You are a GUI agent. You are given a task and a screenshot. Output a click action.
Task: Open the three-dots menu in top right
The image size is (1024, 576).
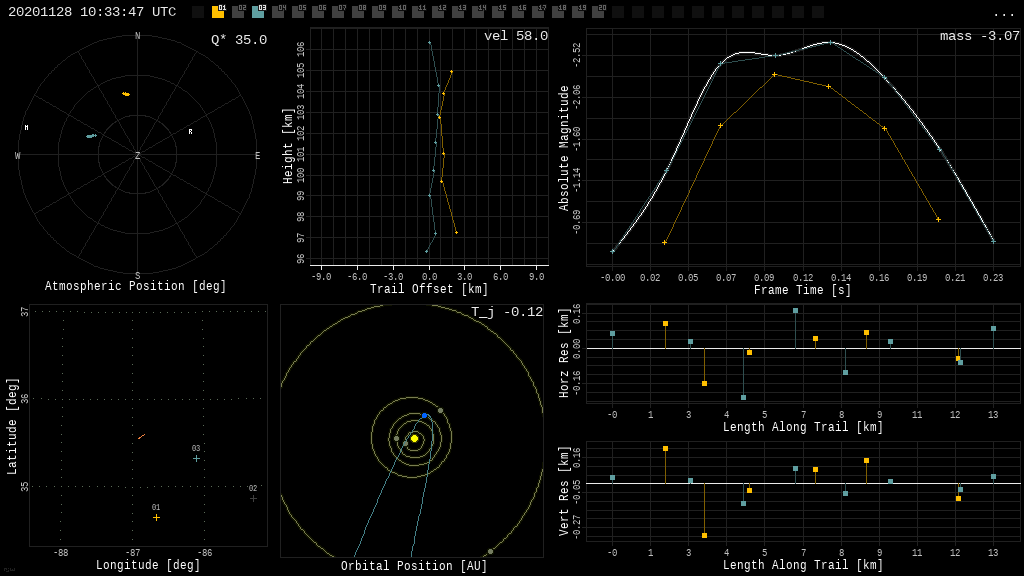[x=1003, y=13]
